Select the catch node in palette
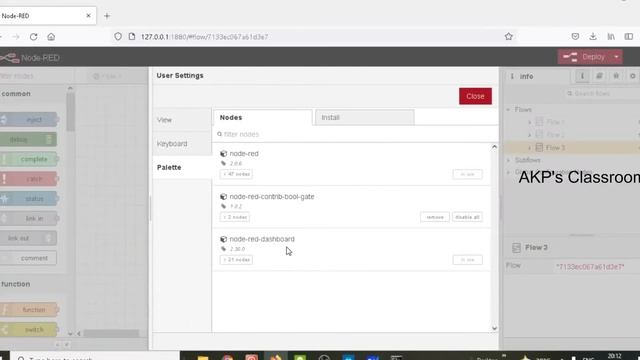Image resolution: width=640 pixels, height=360 pixels. (29, 179)
